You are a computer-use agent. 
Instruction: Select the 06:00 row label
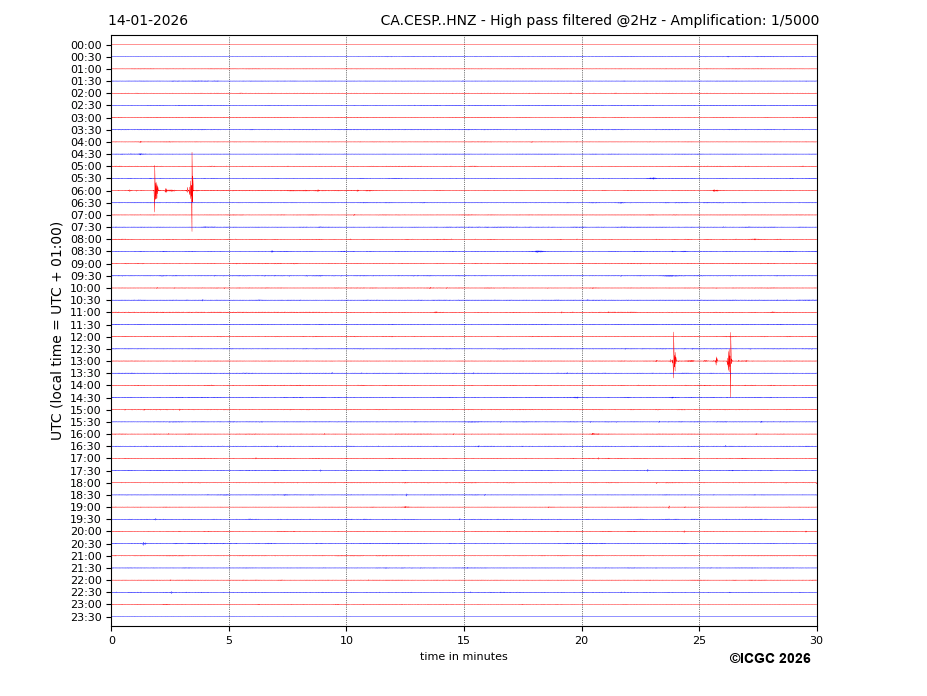pyautogui.click(x=86, y=191)
